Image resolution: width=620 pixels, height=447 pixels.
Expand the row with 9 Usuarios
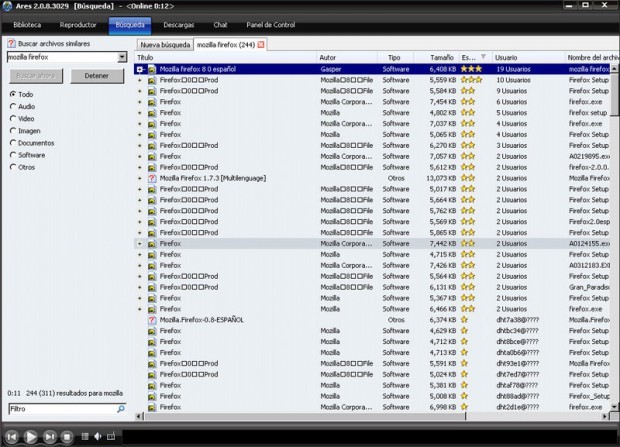coord(140,91)
